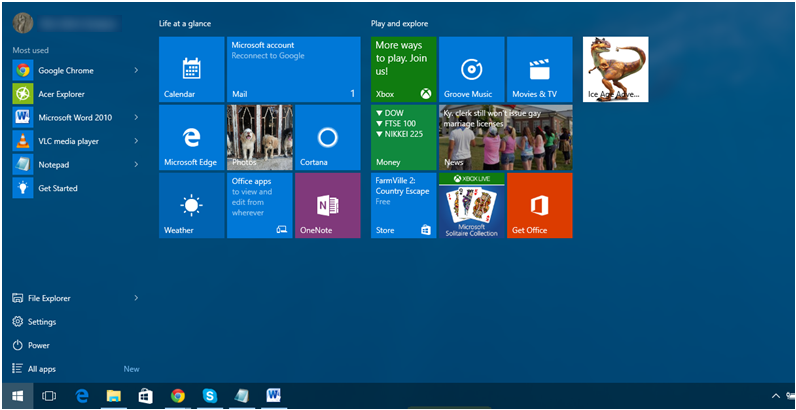Screen dimensions: 796x410
Task: Open Task View from taskbar
Action: (49, 396)
